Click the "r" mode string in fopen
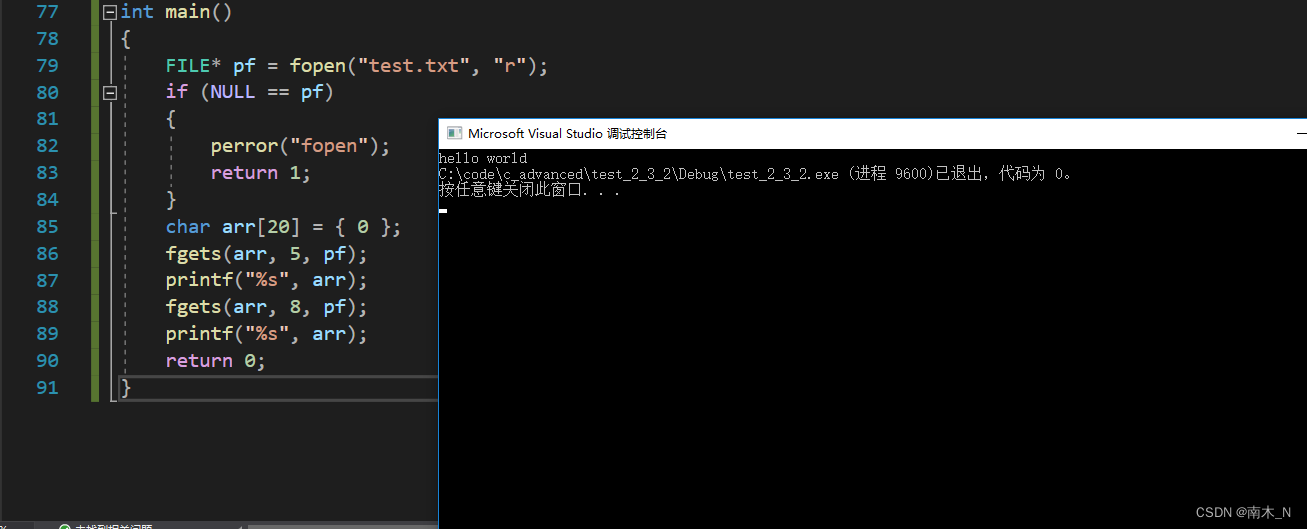This screenshot has height=529, width=1307. point(511,66)
